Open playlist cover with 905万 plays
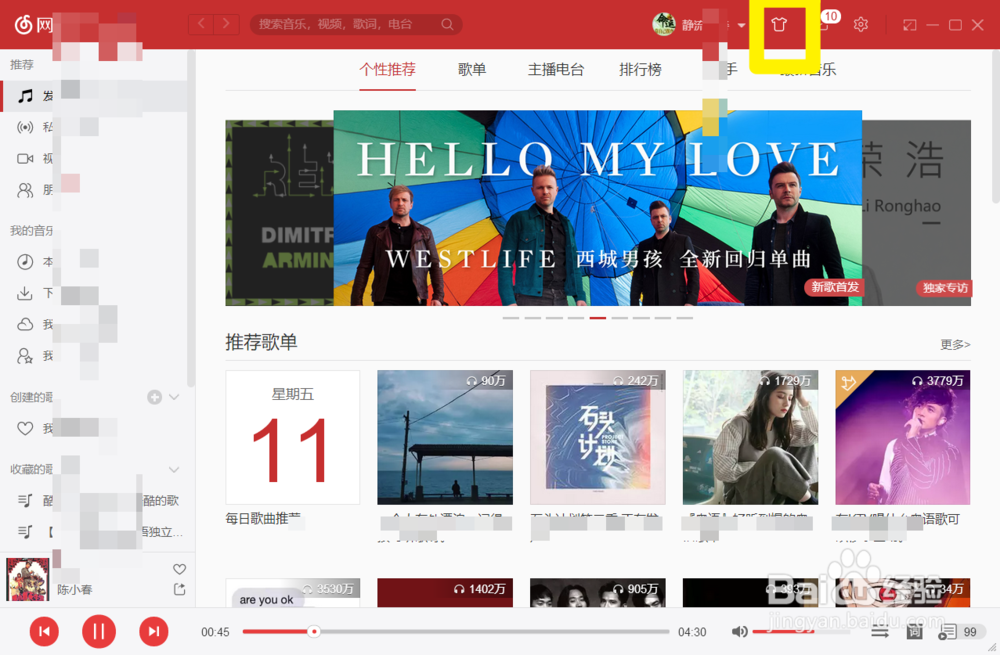The image size is (1000, 655). pos(598,592)
